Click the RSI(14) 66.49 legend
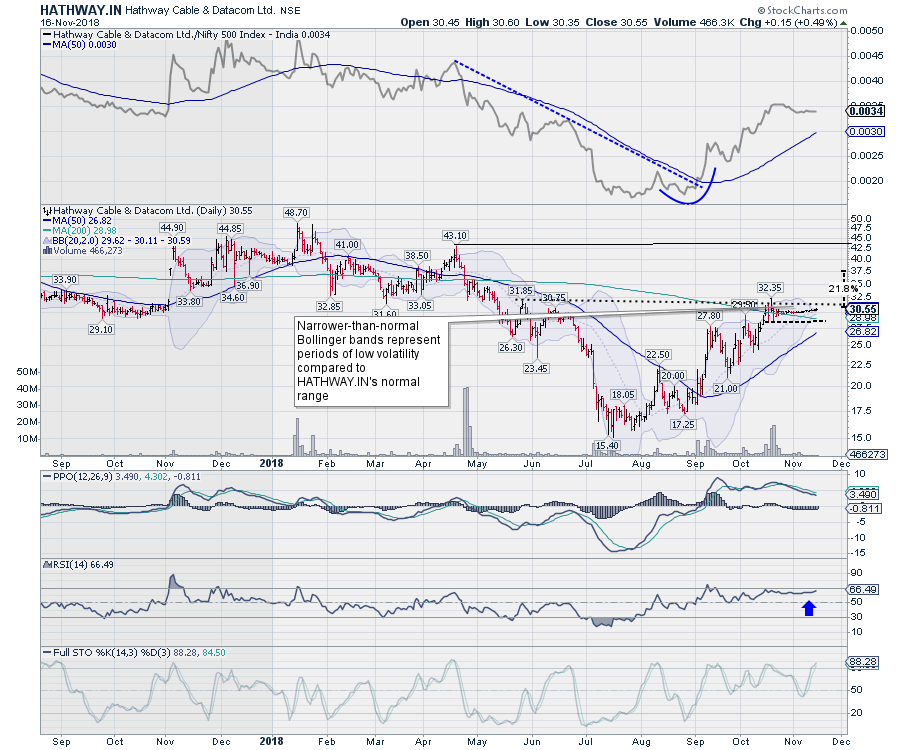This screenshot has width=900, height=750. point(79,565)
